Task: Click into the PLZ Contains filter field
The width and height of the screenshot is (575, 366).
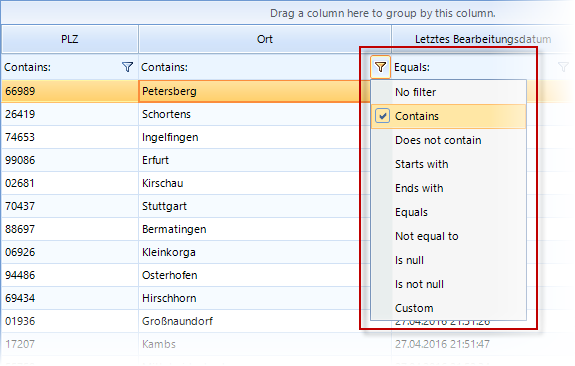Action: tap(61, 67)
